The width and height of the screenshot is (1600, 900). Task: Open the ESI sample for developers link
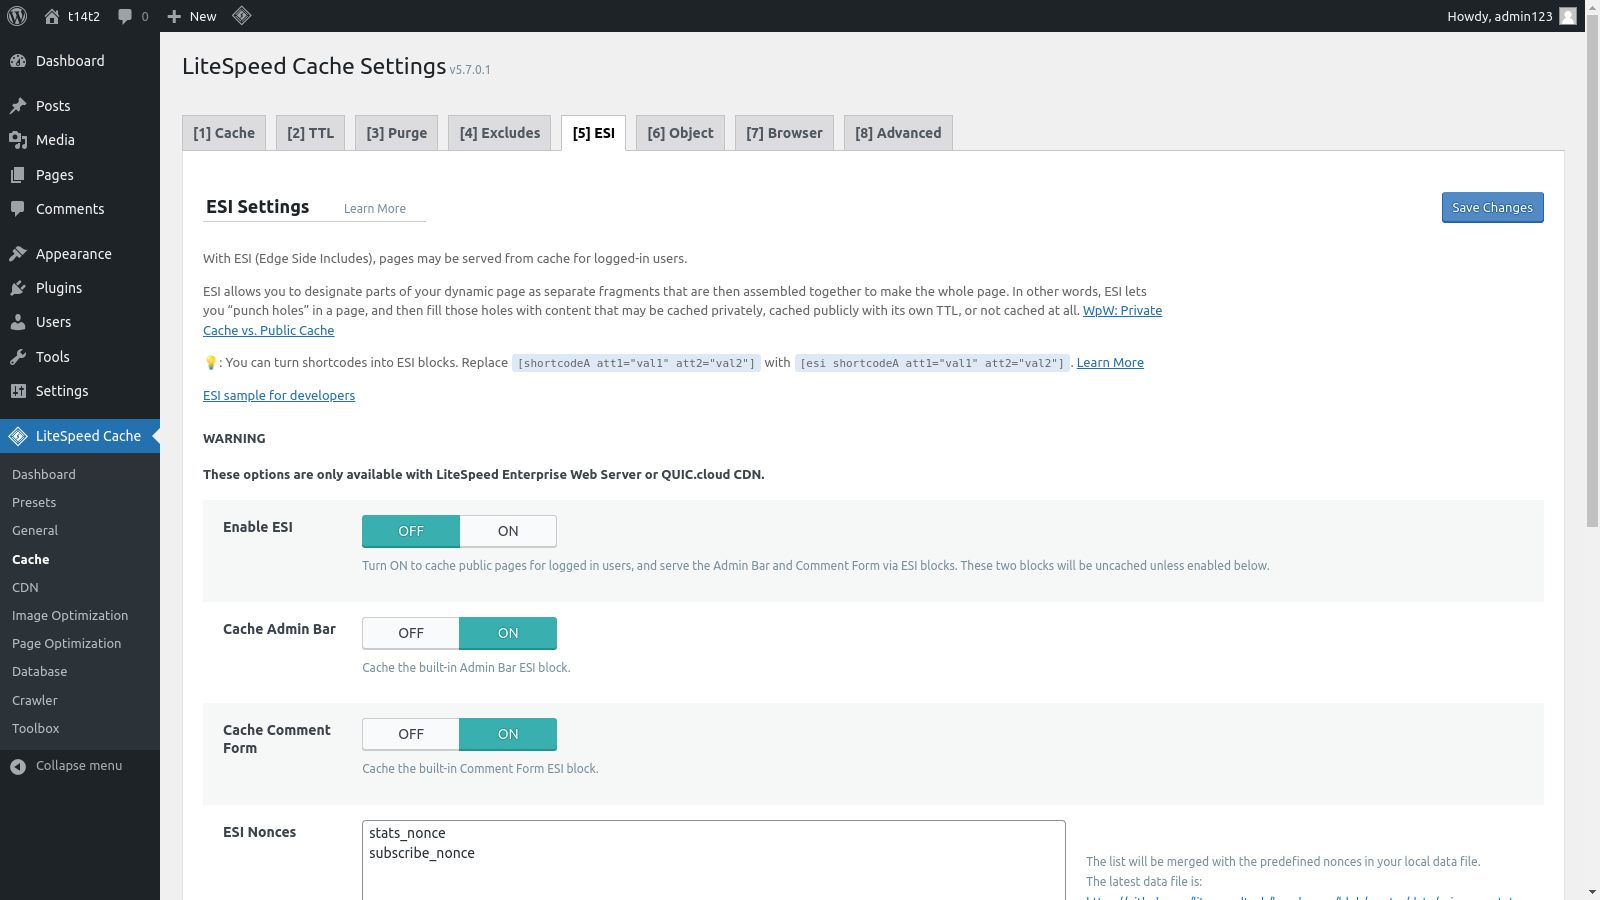coord(279,395)
